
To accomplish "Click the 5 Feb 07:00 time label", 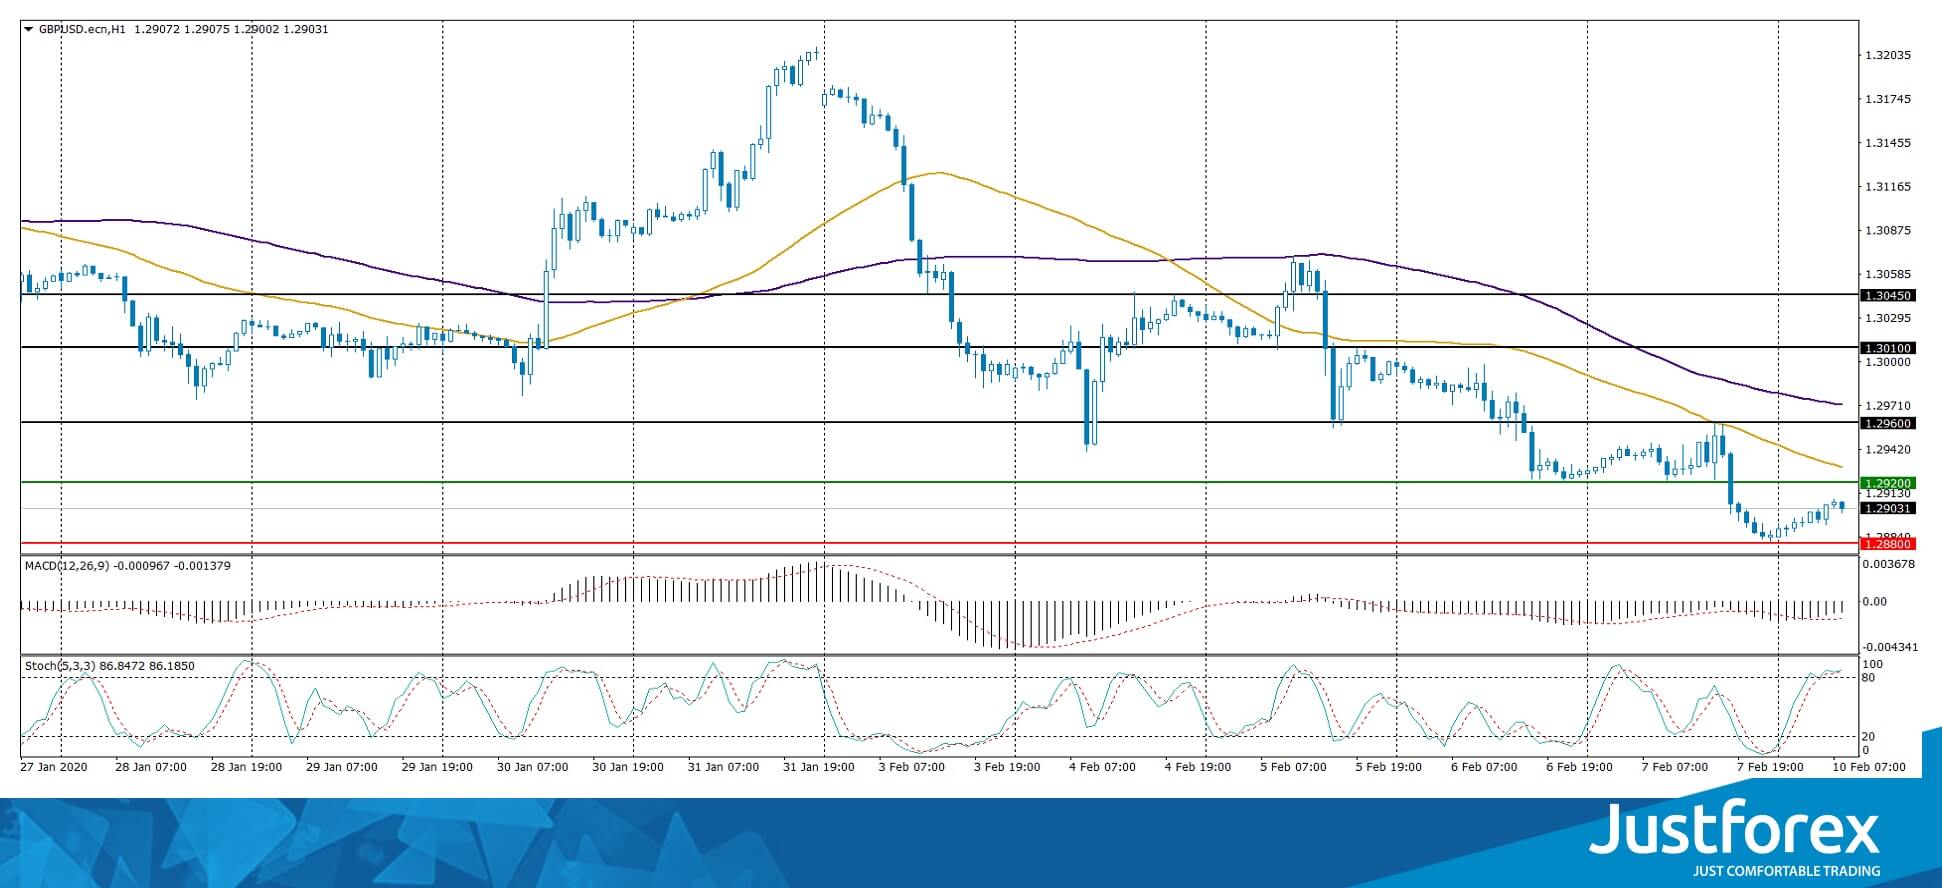I will click(1294, 767).
